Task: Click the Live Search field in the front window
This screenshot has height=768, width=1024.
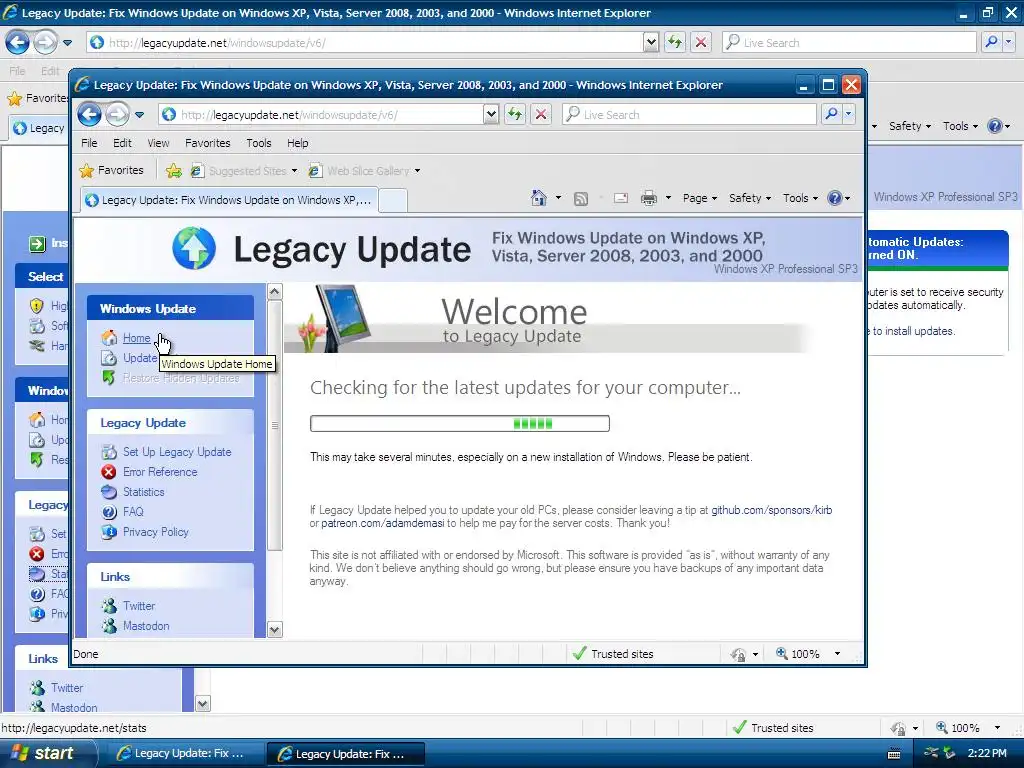Action: (690, 115)
